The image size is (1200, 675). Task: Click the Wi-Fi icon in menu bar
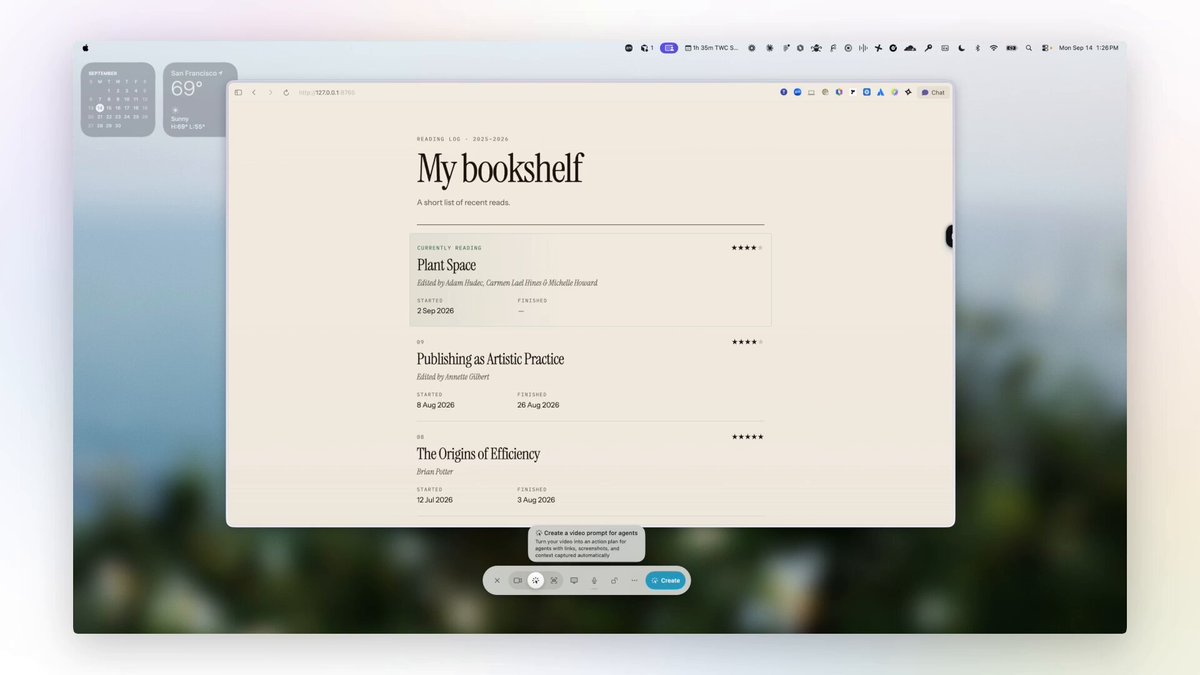pos(993,47)
